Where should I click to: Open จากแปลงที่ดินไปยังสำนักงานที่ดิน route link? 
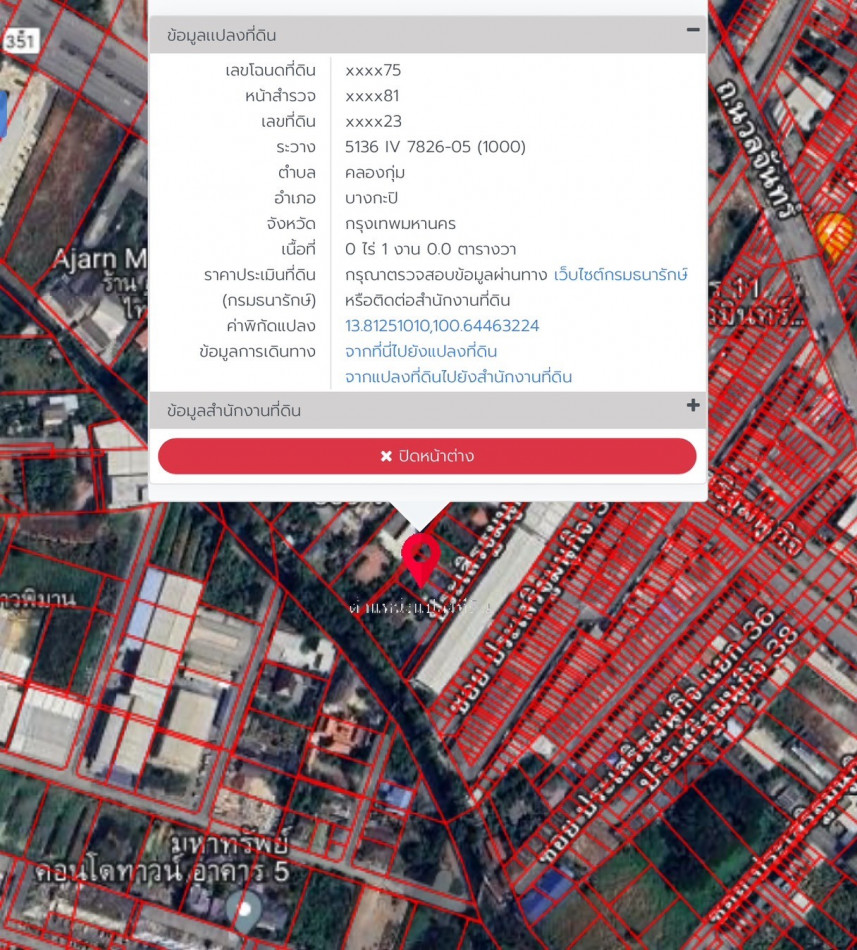(458, 377)
